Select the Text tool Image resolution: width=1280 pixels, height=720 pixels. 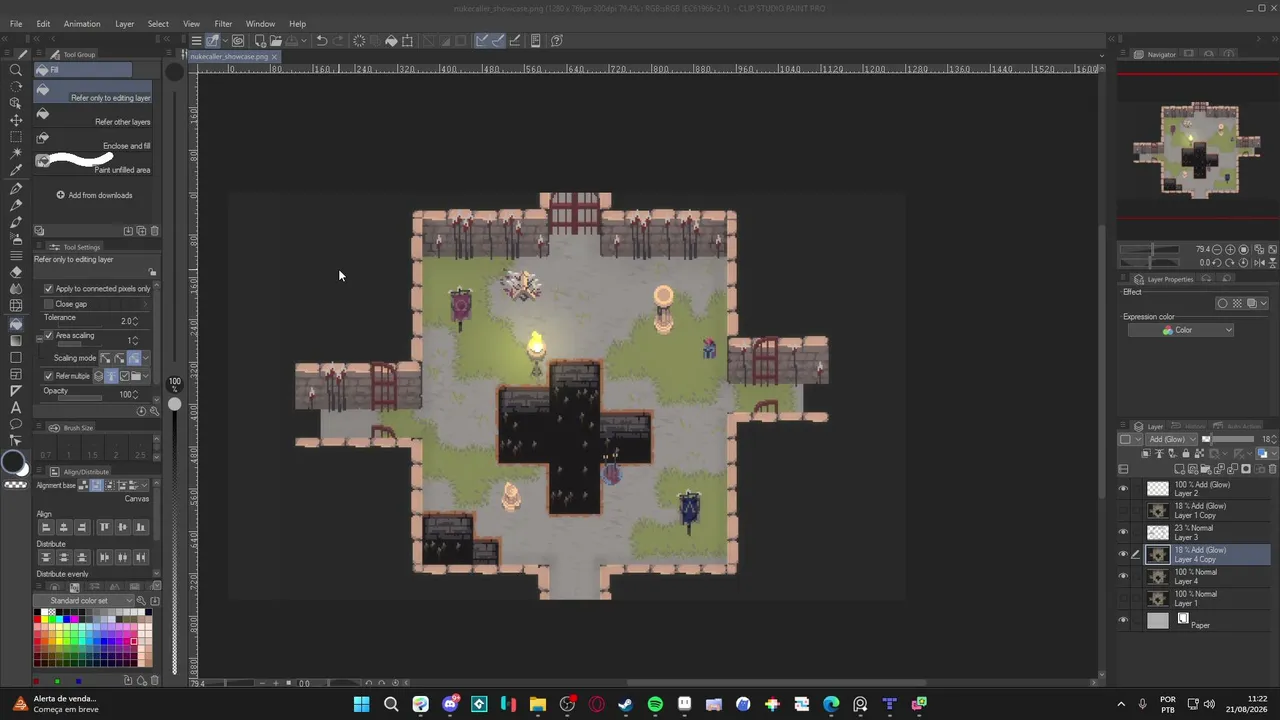pyautogui.click(x=16, y=407)
